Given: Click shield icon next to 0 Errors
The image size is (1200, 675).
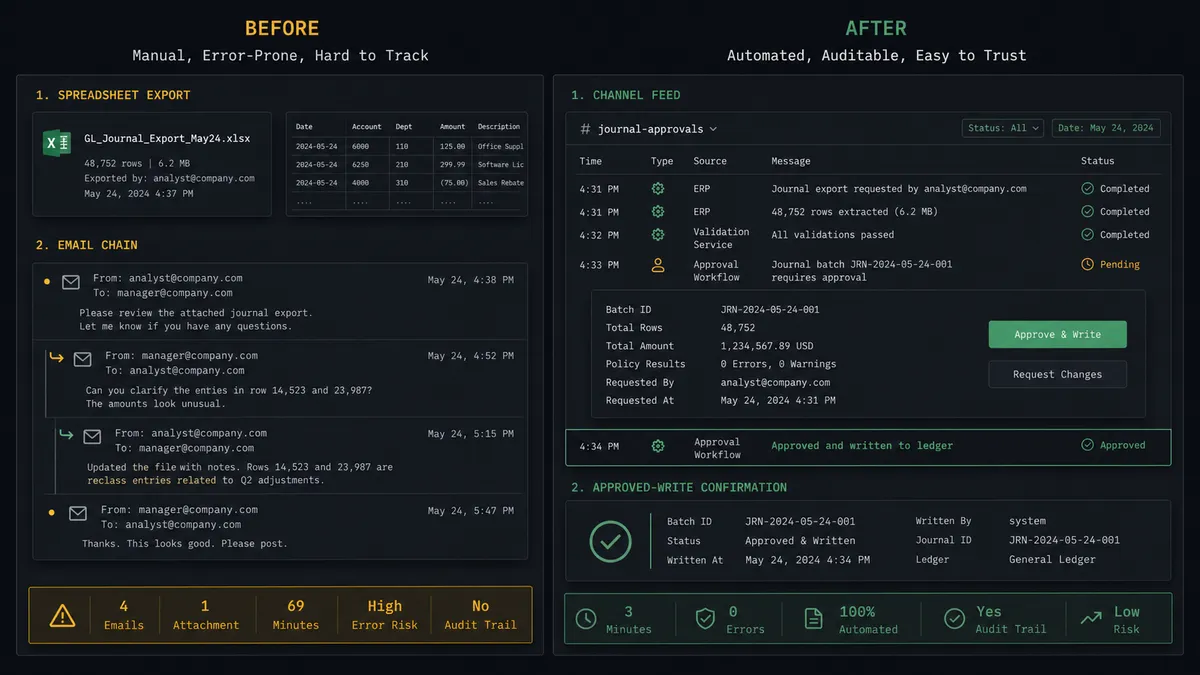Looking at the screenshot, I should (x=706, y=619).
